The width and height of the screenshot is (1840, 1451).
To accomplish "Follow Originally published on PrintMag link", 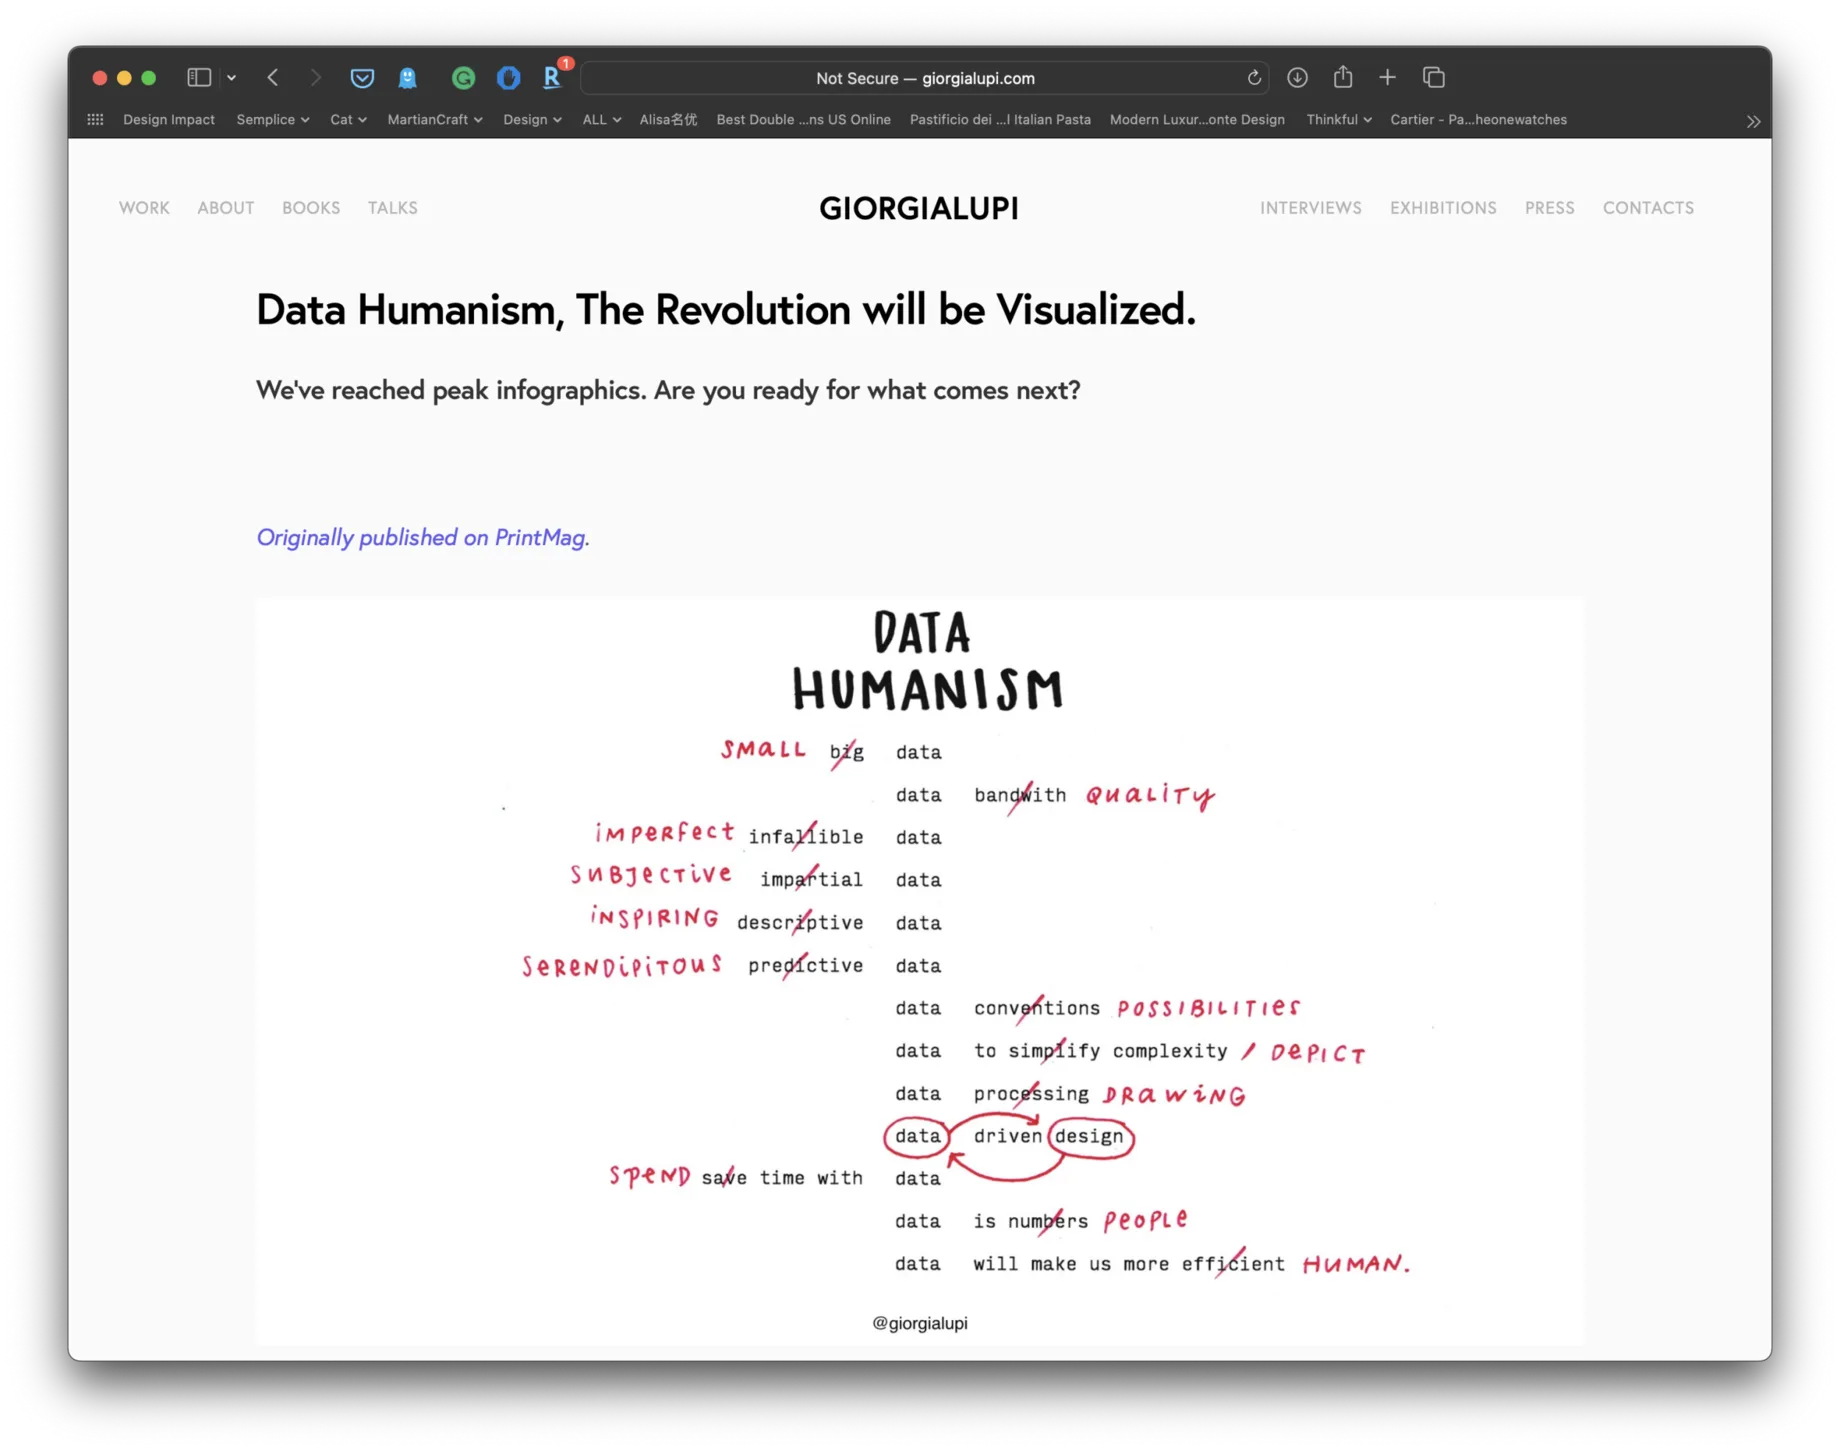I will pos(423,538).
